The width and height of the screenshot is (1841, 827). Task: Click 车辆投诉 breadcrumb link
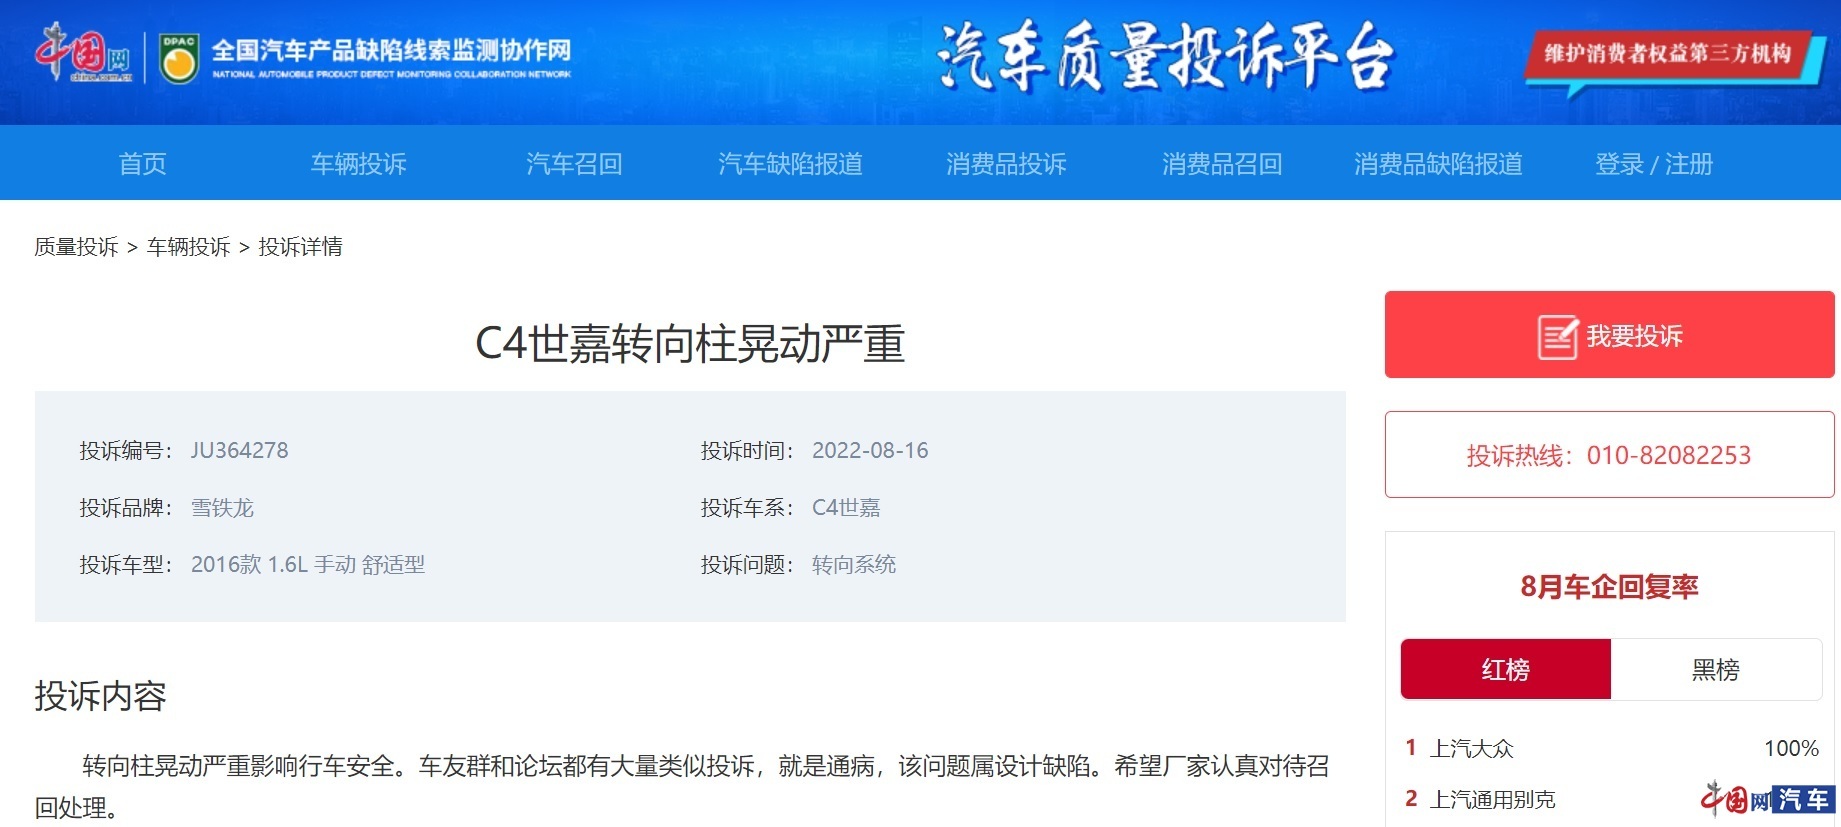(x=189, y=247)
